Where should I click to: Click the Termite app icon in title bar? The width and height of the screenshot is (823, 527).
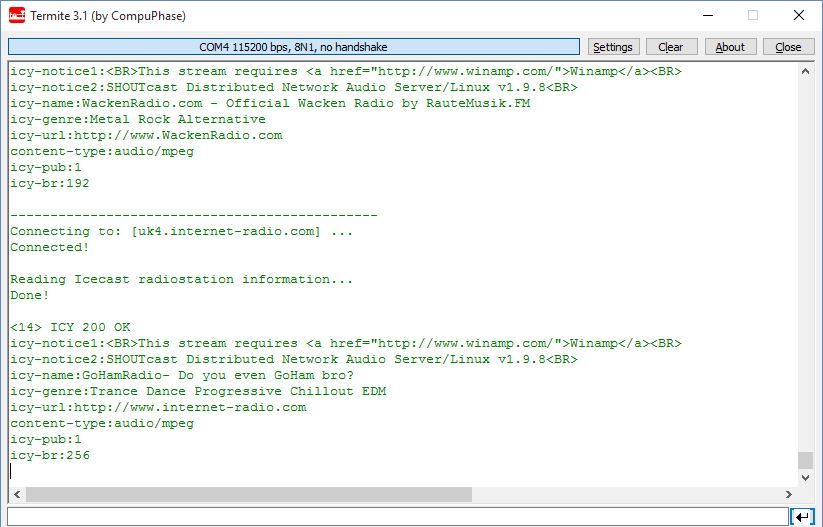tap(16, 16)
